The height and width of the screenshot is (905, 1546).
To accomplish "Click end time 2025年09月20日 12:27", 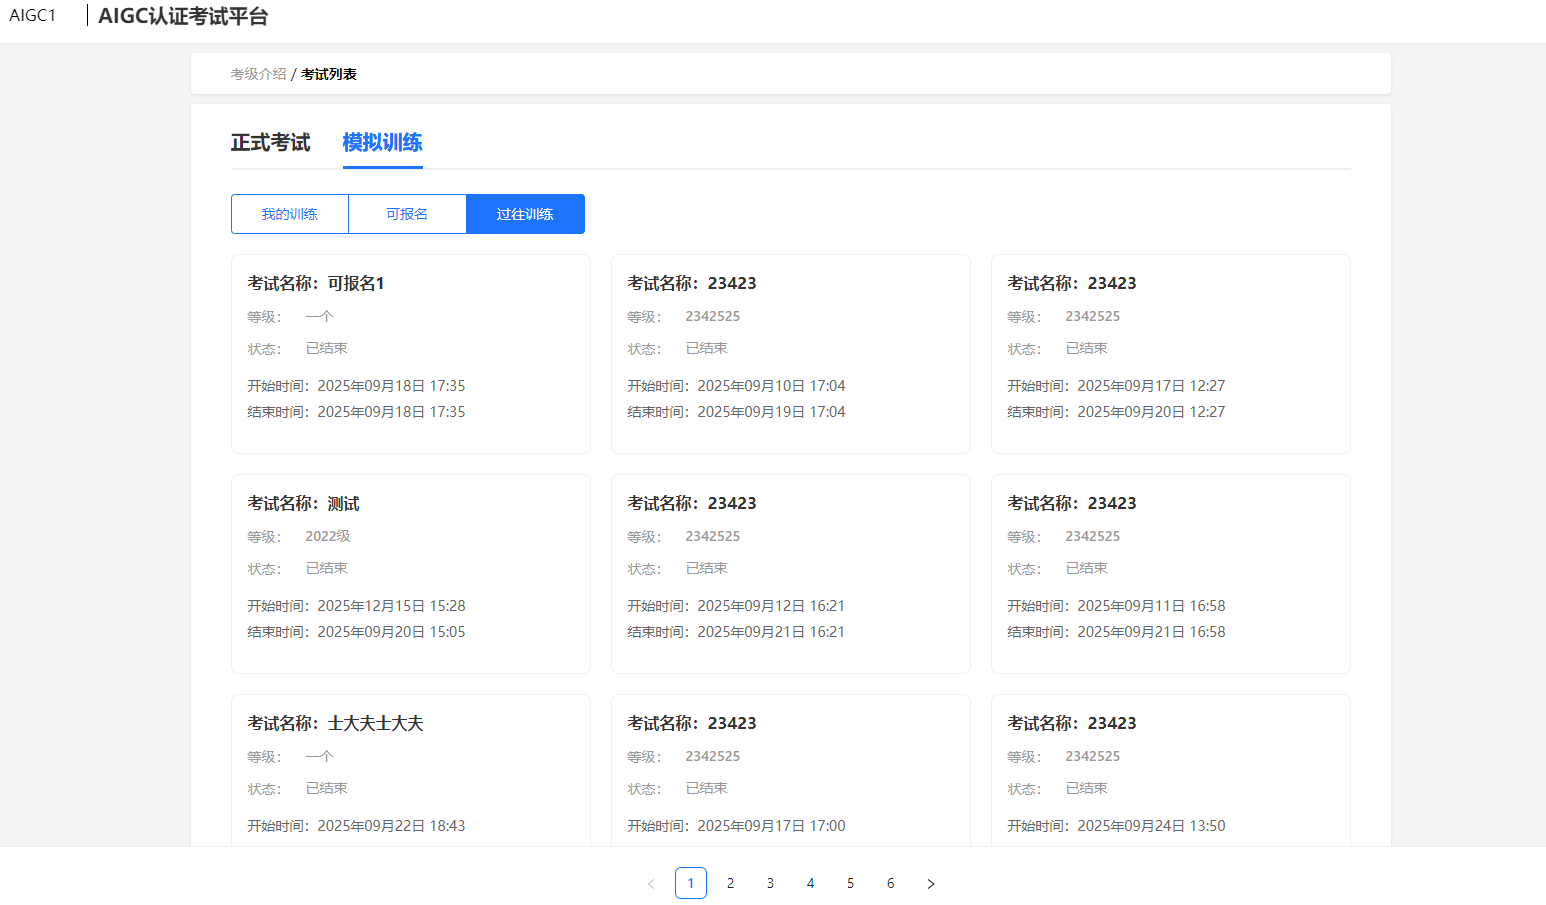I will 1151,412.
